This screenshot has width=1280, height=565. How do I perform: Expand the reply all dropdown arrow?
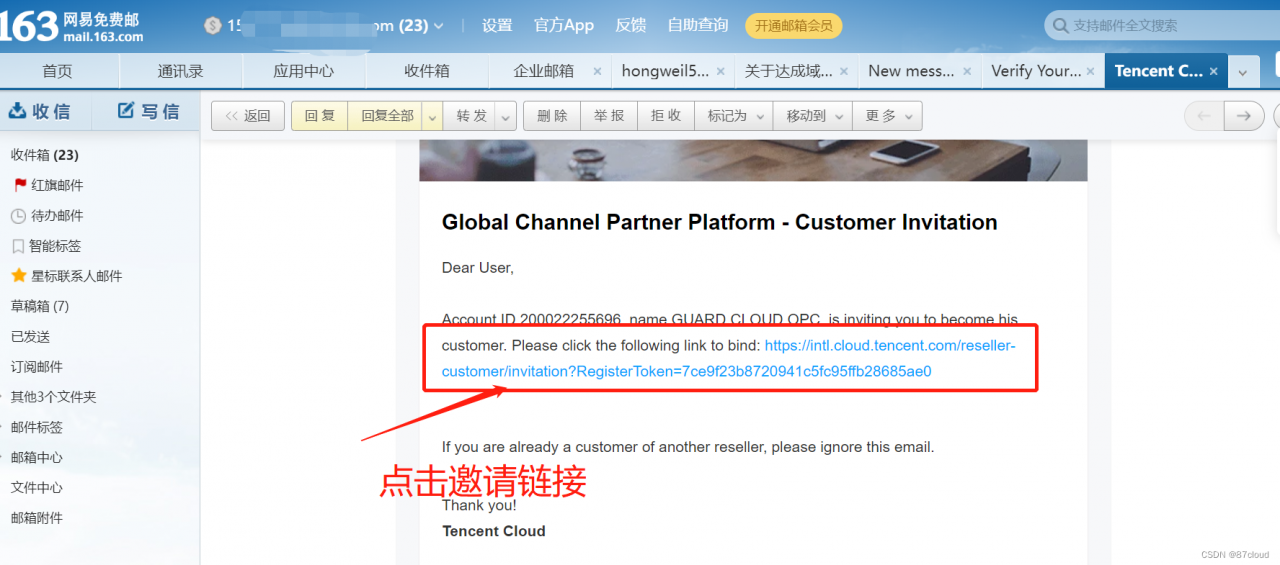tap(432, 117)
